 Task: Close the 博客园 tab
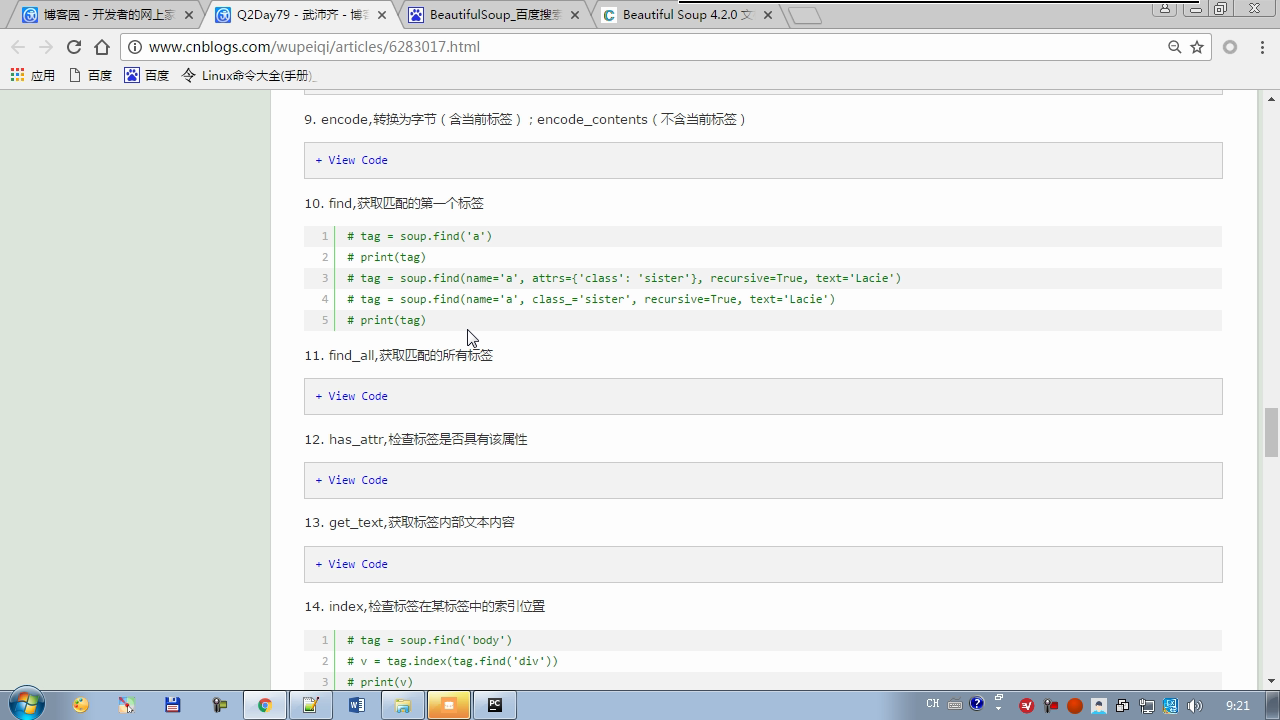pyautogui.click(x=189, y=15)
